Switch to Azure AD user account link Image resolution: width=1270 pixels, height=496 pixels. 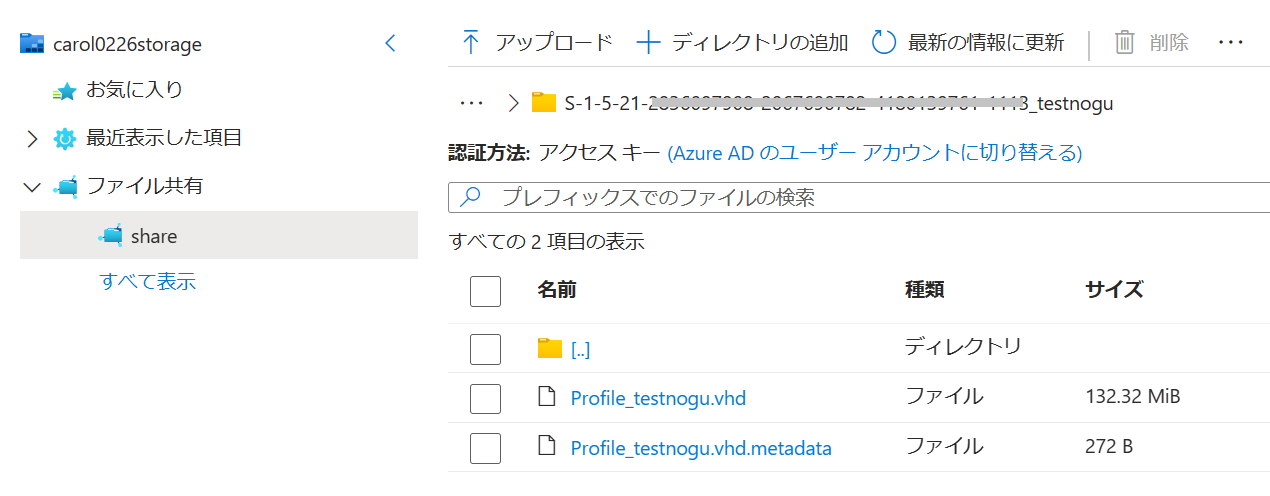coord(875,153)
